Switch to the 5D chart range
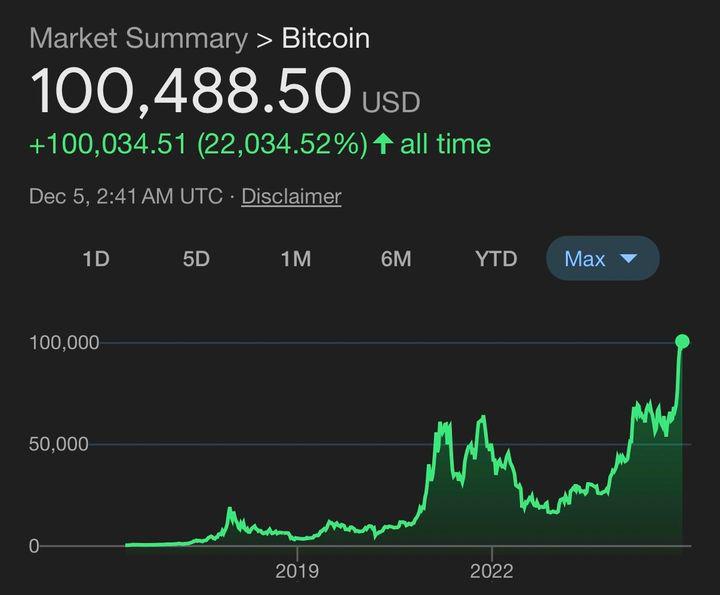720x595 pixels. (196, 259)
